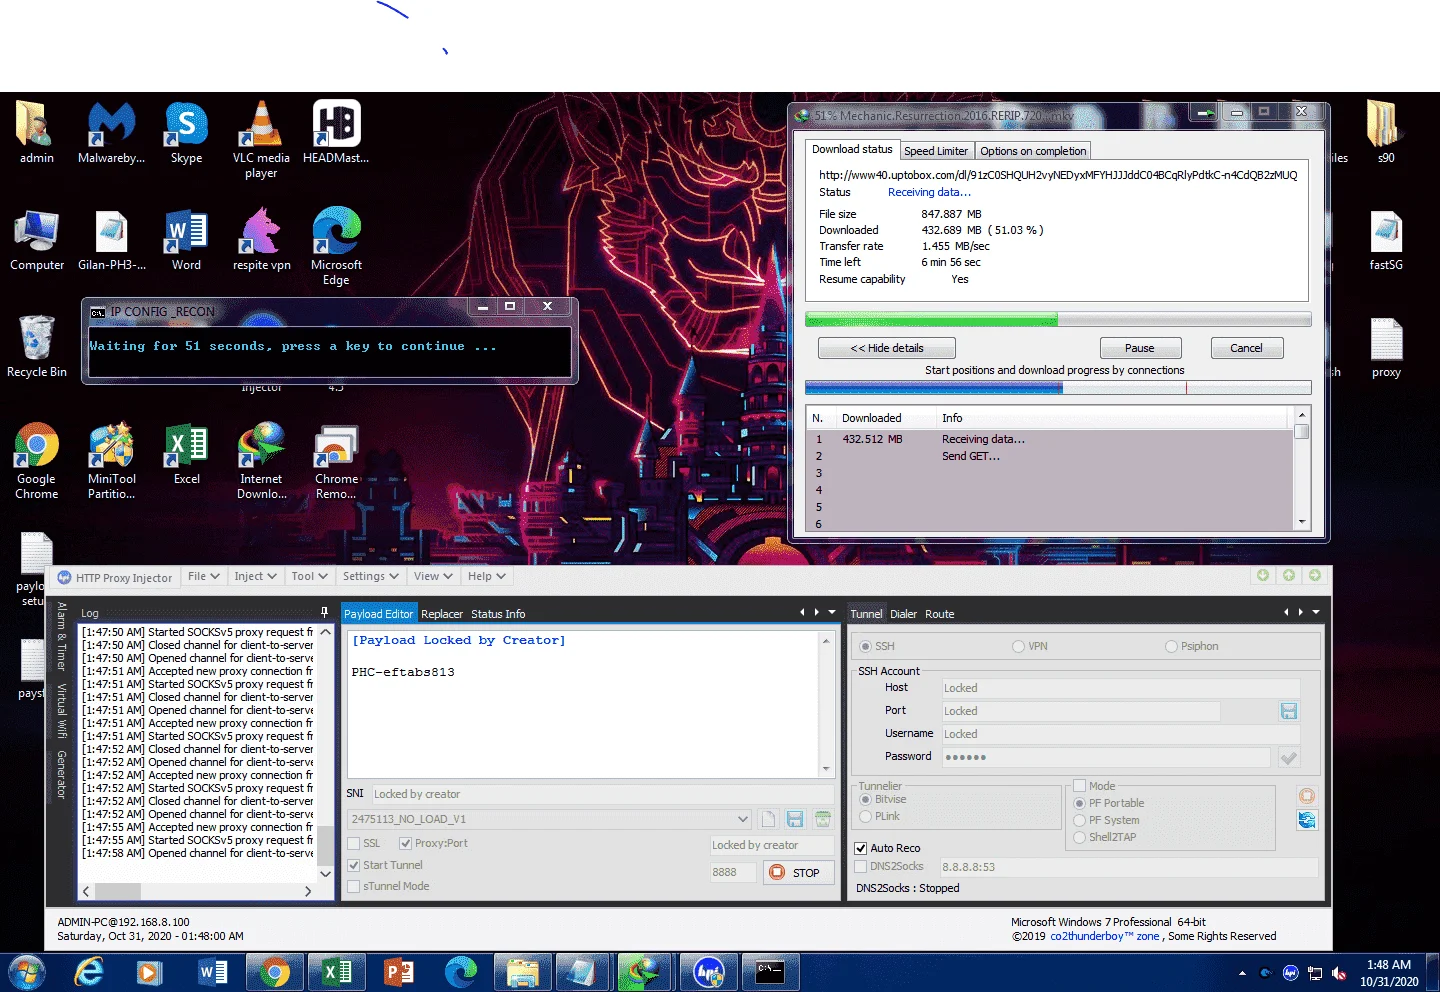Toggle Start Tunnel checkbox
The width and height of the screenshot is (1440, 992).
tap(353, 865)
